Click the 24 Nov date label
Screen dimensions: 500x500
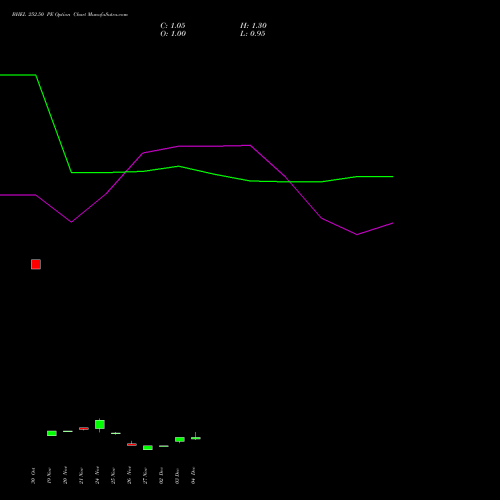pos(97,475)
